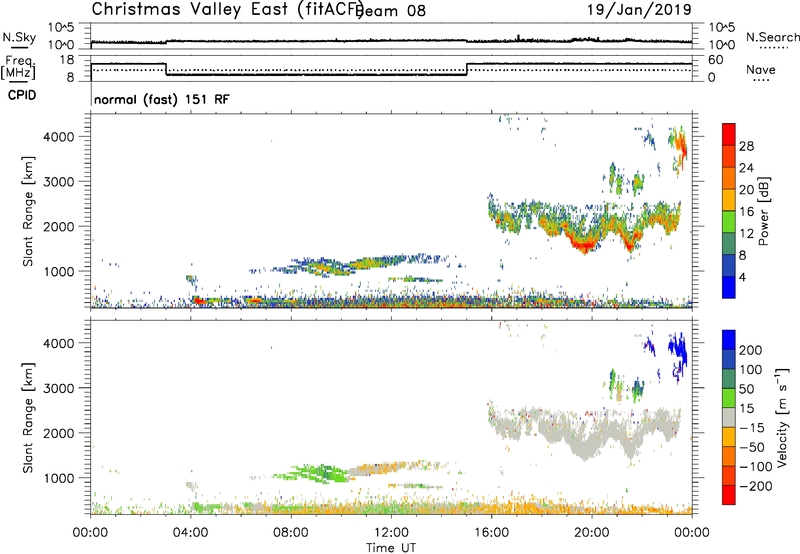Click the 'Freq. [MHz]' axis label
Image resolution: width=800 pixels, height=554 pixels.
pyautogui.click(x=19, y=67)
